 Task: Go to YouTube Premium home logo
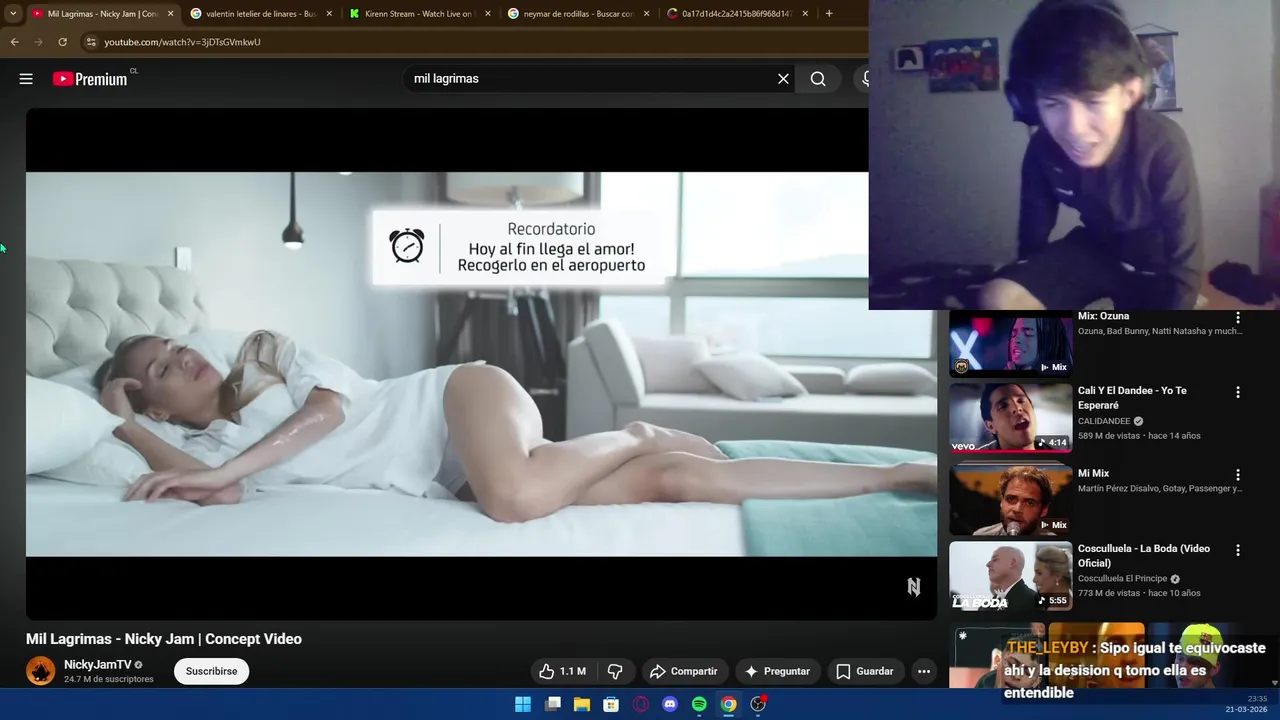tap(90, 79)
